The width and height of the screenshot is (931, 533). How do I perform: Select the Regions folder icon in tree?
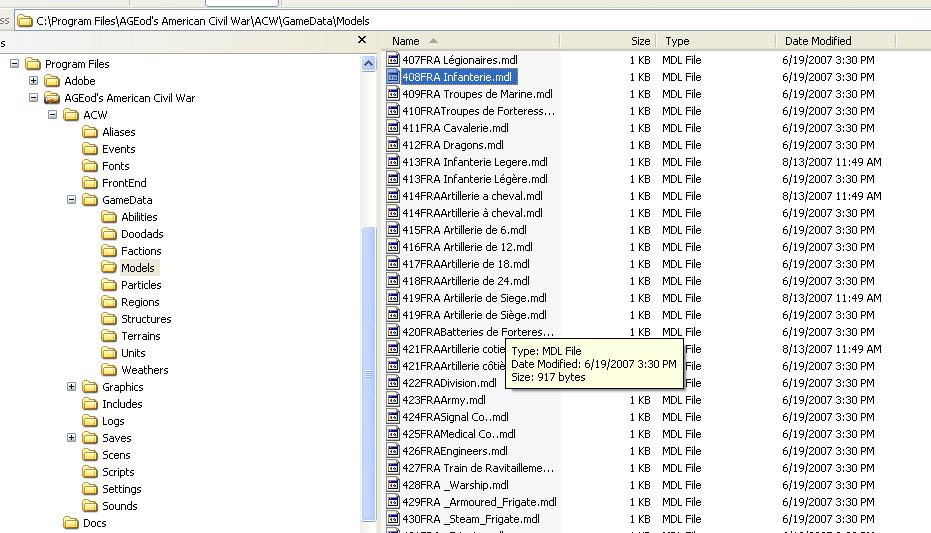pos(109,302)
